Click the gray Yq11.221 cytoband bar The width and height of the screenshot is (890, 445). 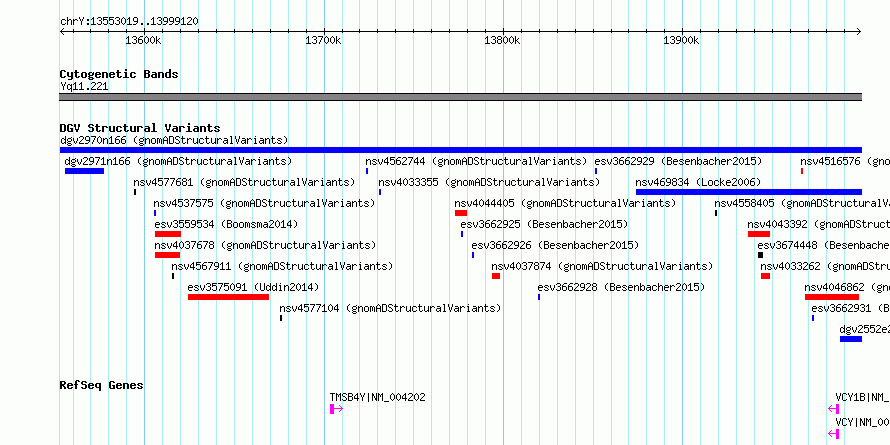461,97
